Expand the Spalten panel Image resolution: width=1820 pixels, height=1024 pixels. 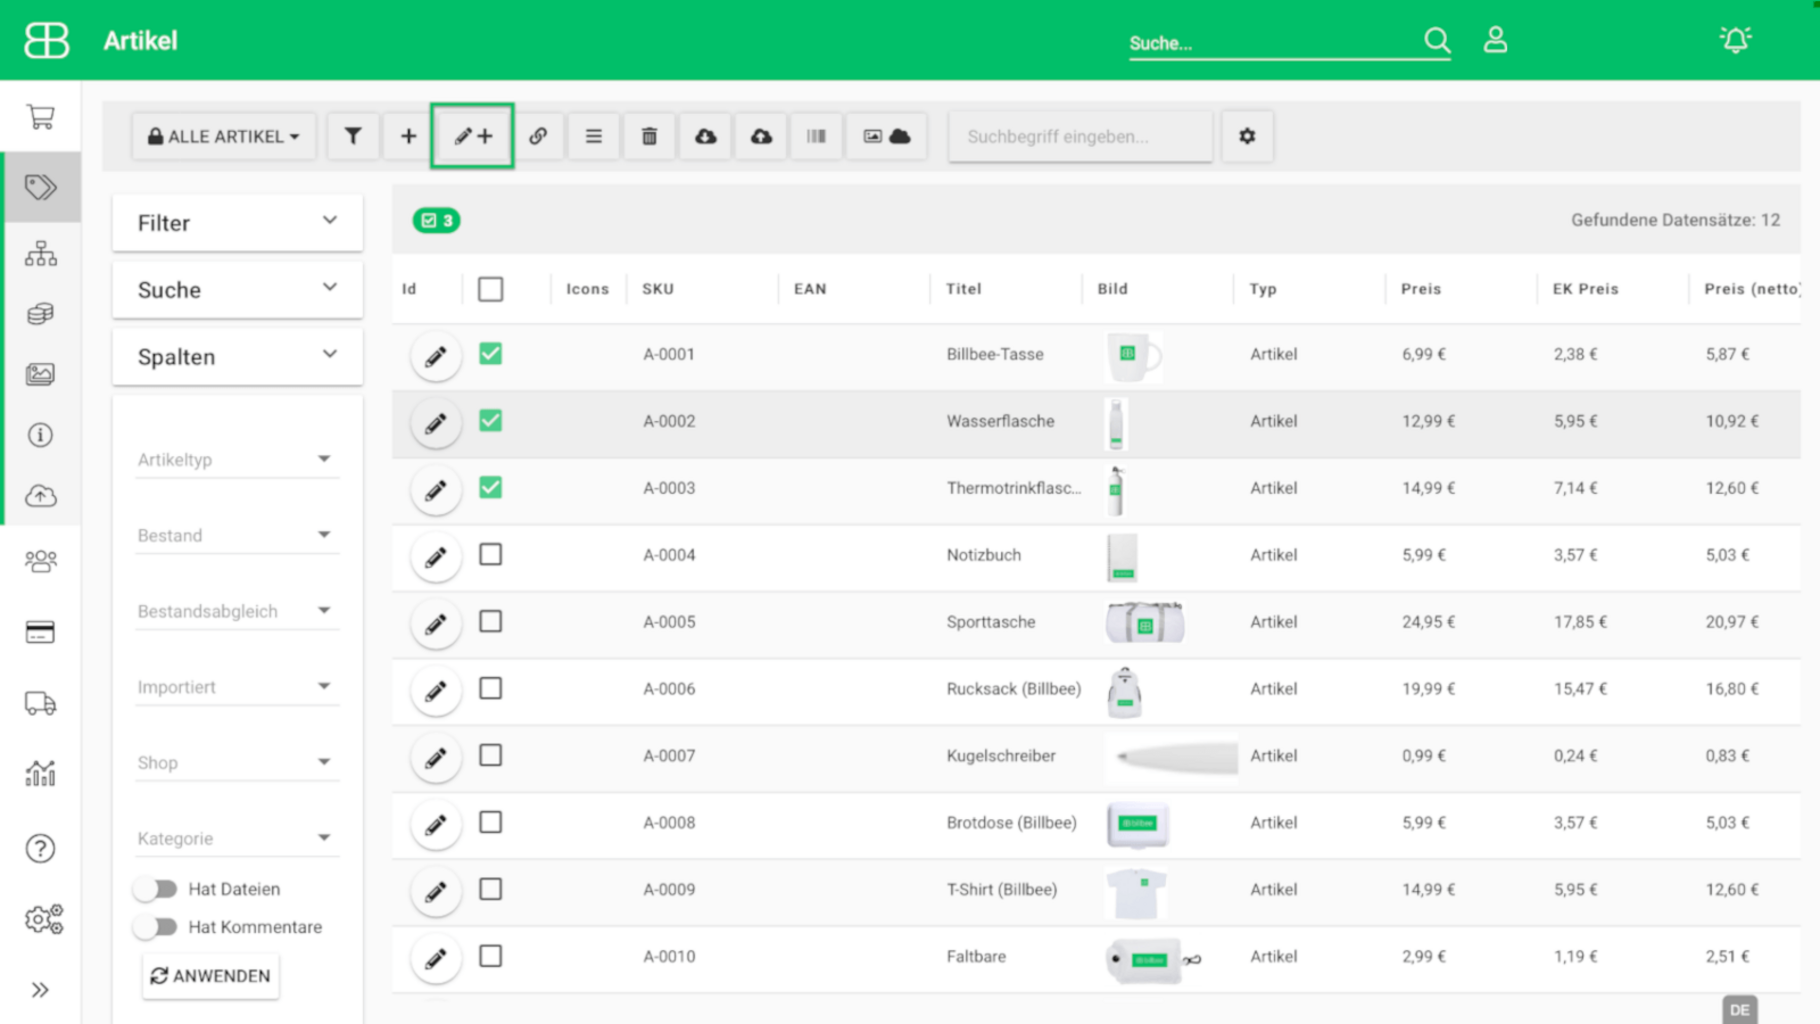coord(237,357)
